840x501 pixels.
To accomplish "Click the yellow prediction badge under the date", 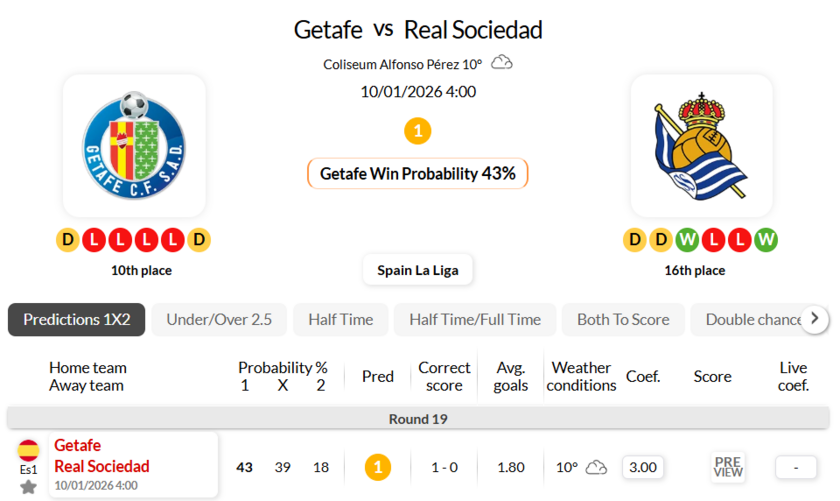I will [x=417, y=131].
